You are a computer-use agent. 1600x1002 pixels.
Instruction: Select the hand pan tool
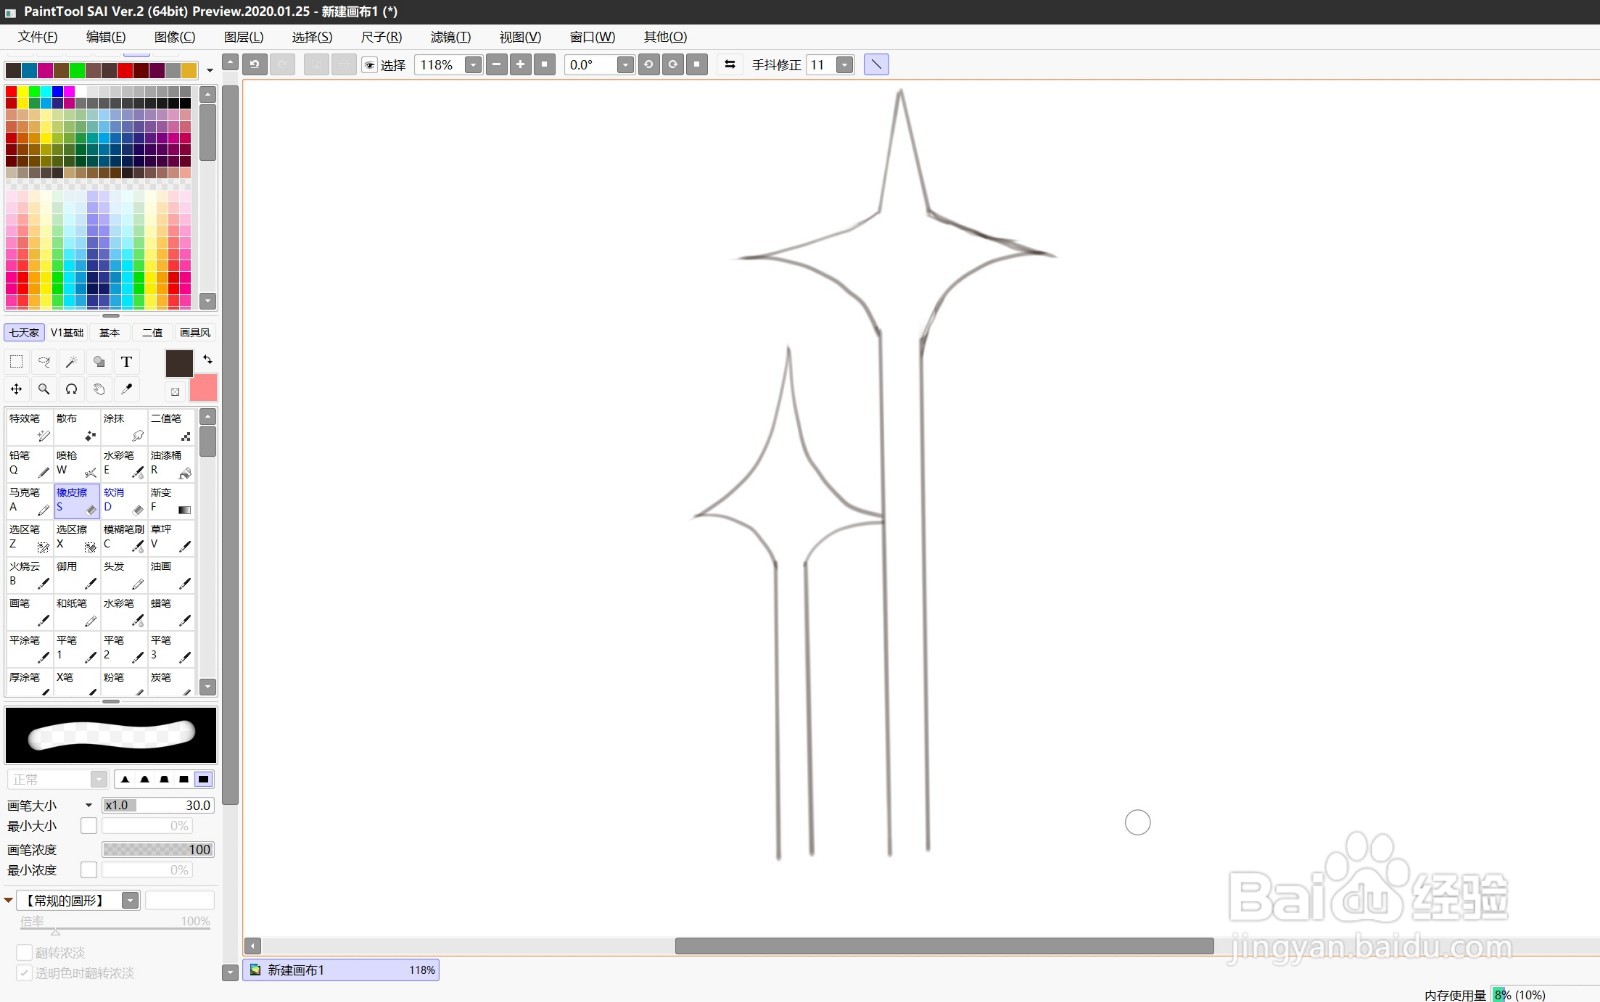pos(99,389)
